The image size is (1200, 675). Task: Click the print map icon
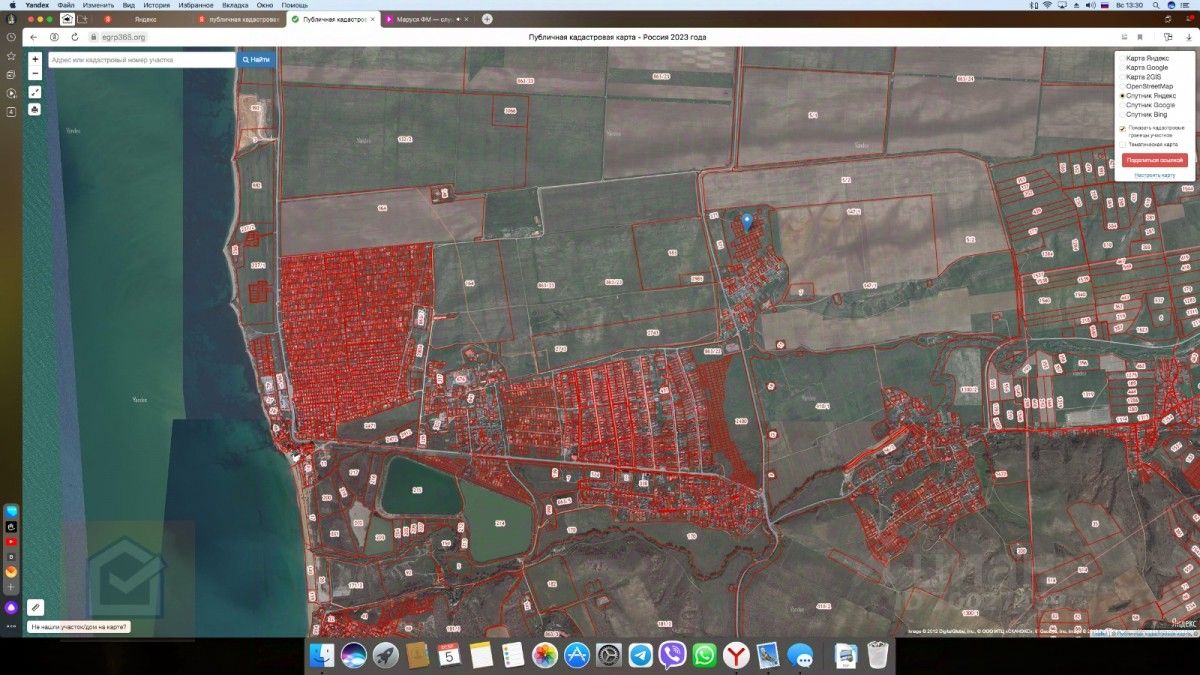[35, 108]
